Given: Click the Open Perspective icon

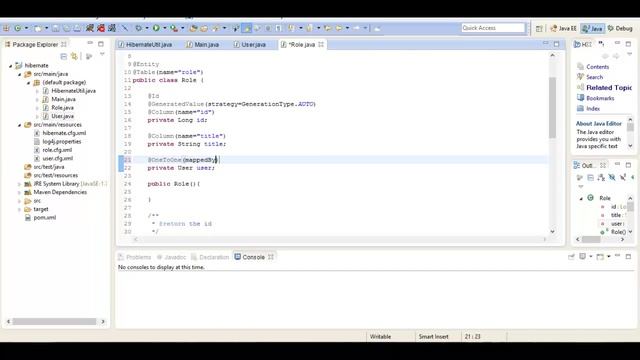Looking at the screenshot, I should click(x=539, y=29).
